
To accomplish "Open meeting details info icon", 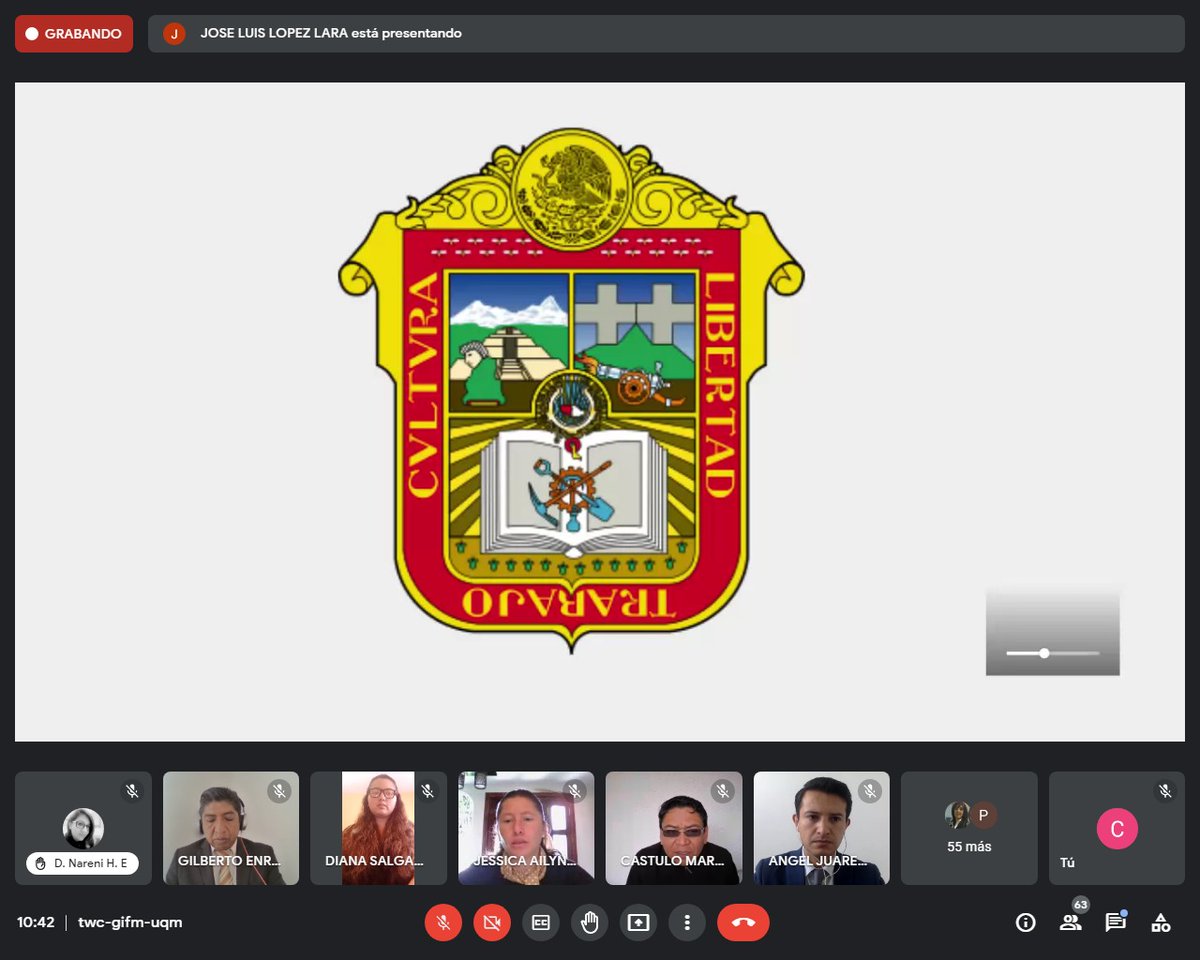I will [x=1025, y=922].
